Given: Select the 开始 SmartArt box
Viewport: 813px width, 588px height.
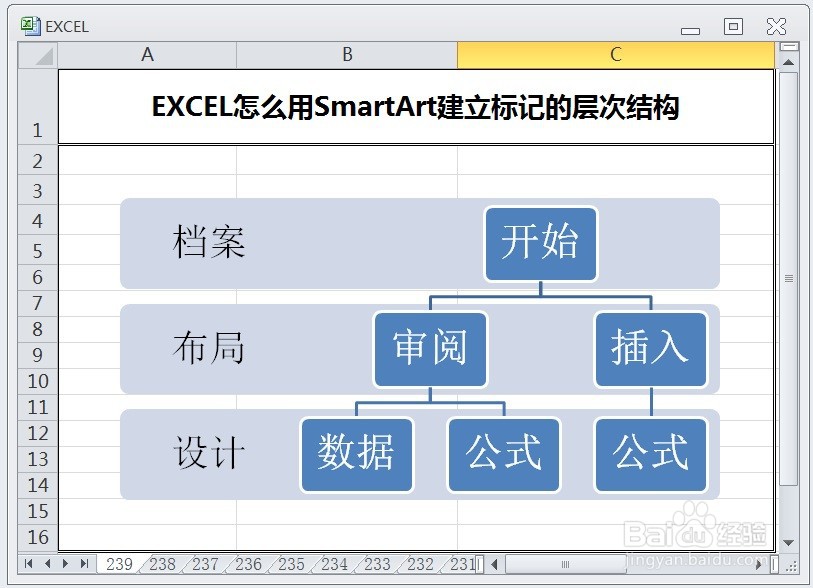Looking at the screenshot, I should click(541, 244).
